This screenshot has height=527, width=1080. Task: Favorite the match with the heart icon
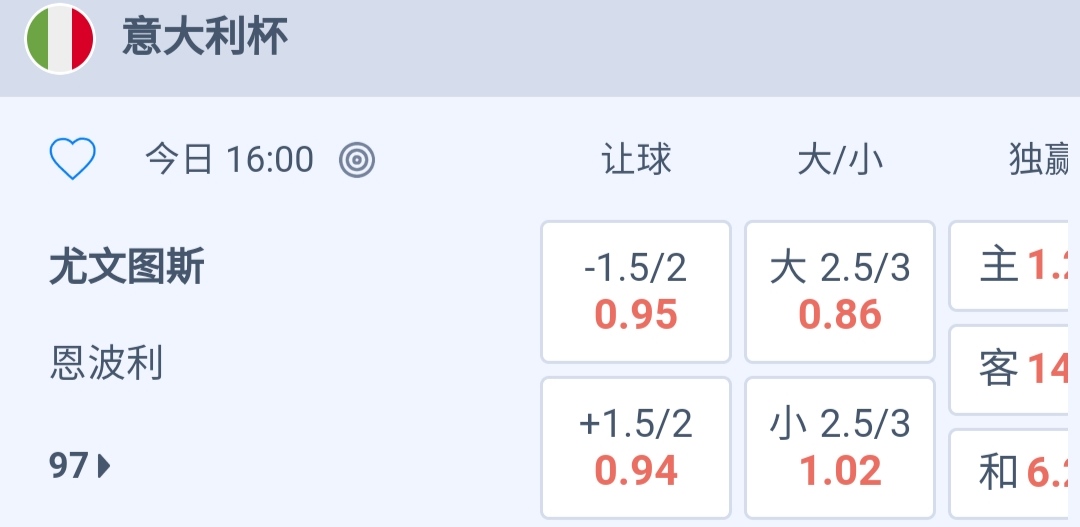(73, 159)
